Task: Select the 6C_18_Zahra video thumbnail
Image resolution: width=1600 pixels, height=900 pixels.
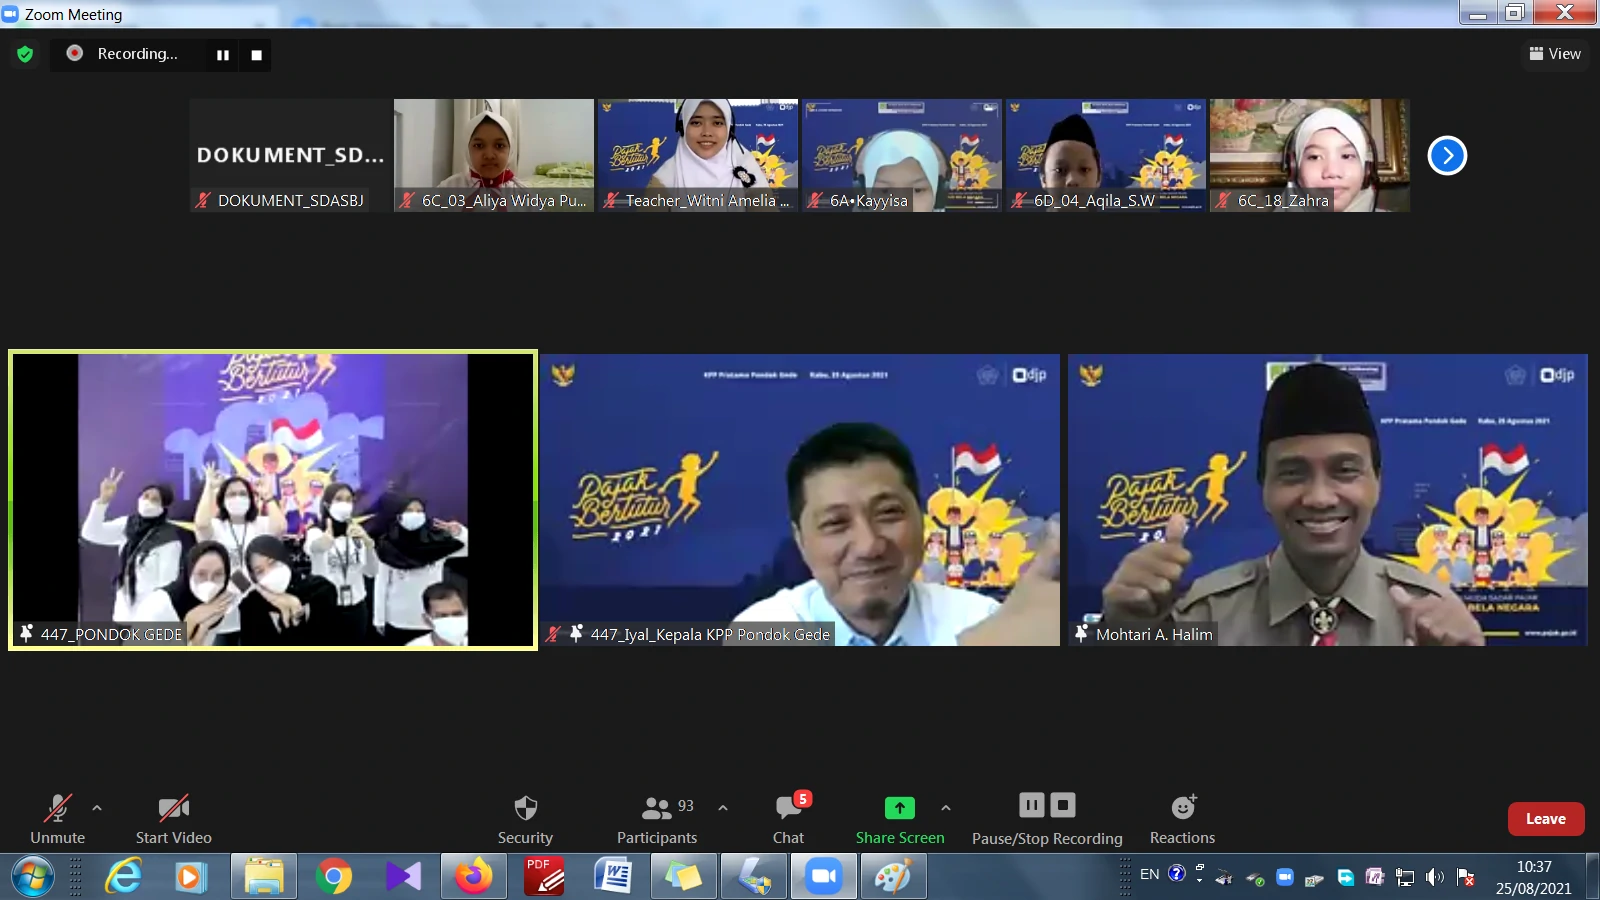Action: (x=1309, y=155)
